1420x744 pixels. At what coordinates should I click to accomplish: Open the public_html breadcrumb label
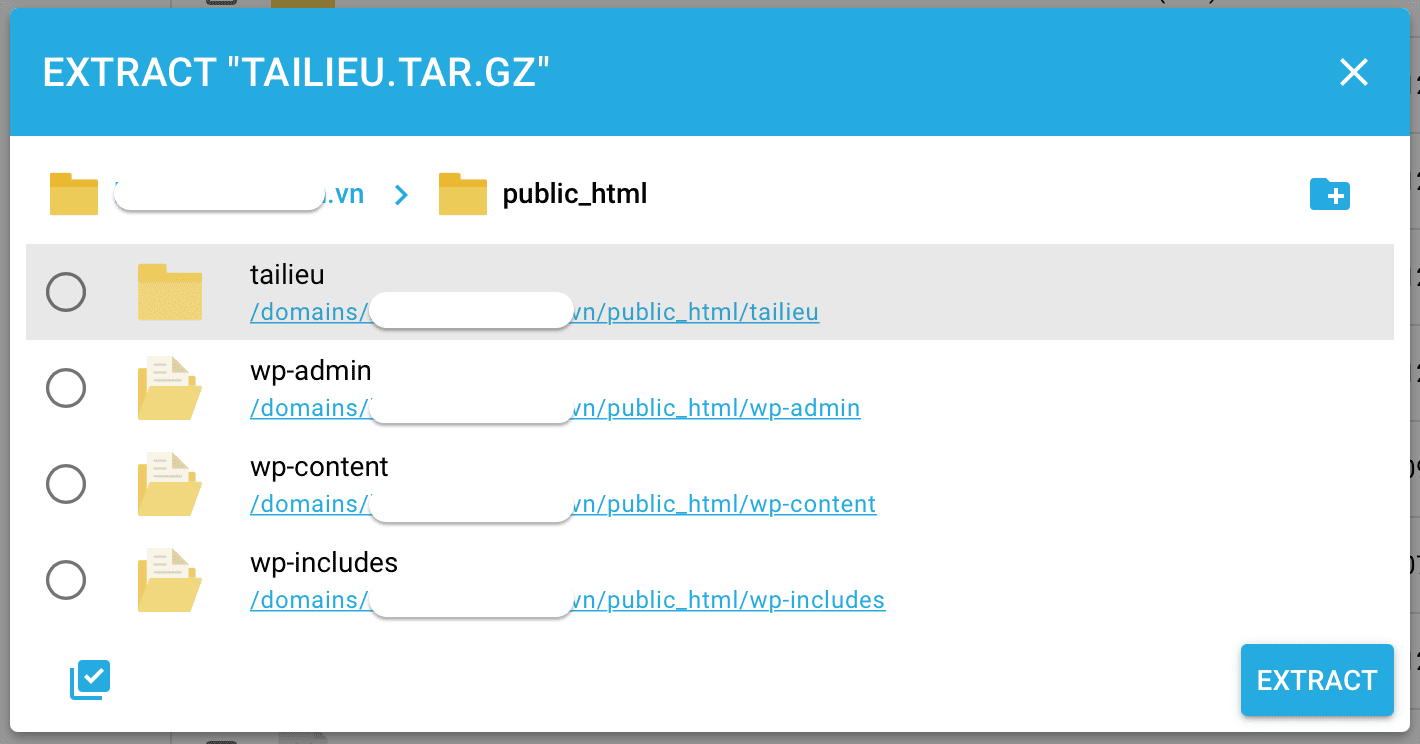coord(575,194)
